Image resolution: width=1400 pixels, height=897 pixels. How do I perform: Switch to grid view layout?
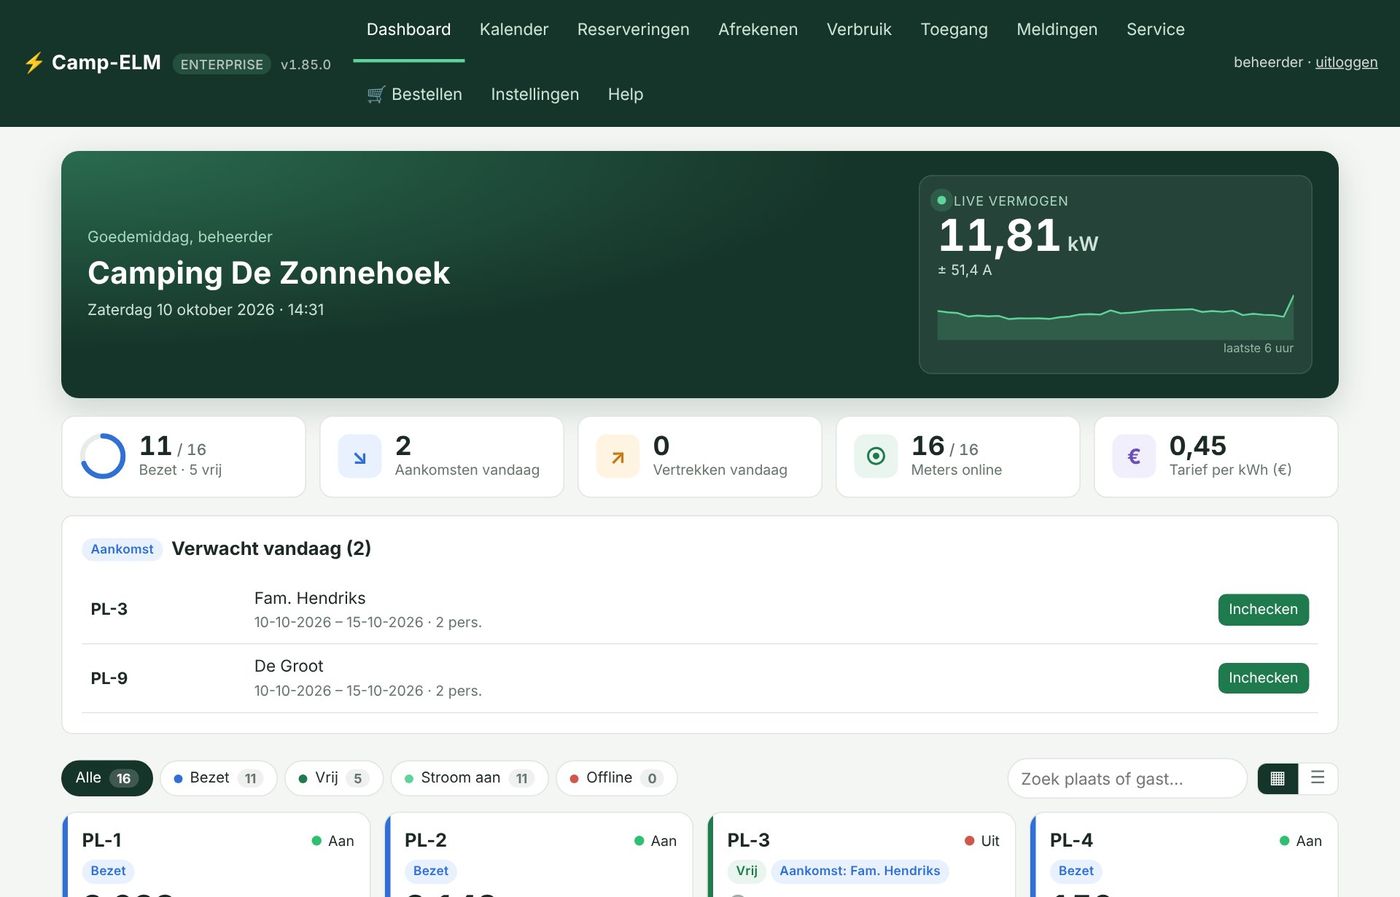(1278, 778)
